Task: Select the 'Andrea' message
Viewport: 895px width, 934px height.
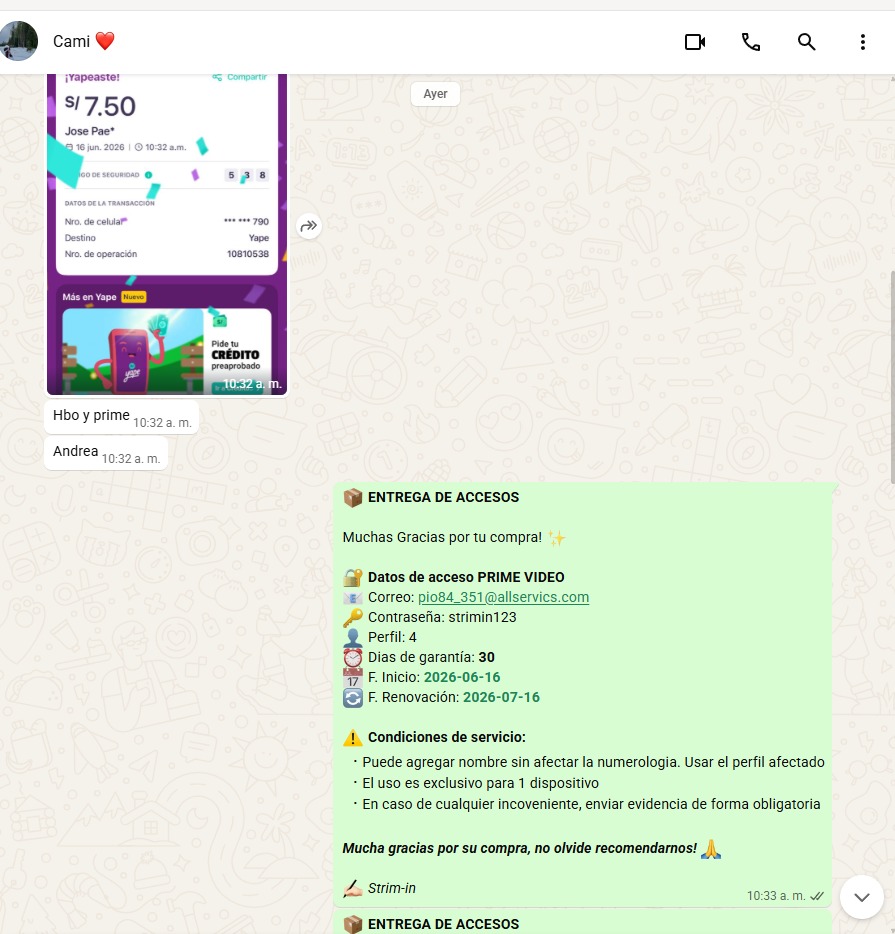Action: [106, 453]
